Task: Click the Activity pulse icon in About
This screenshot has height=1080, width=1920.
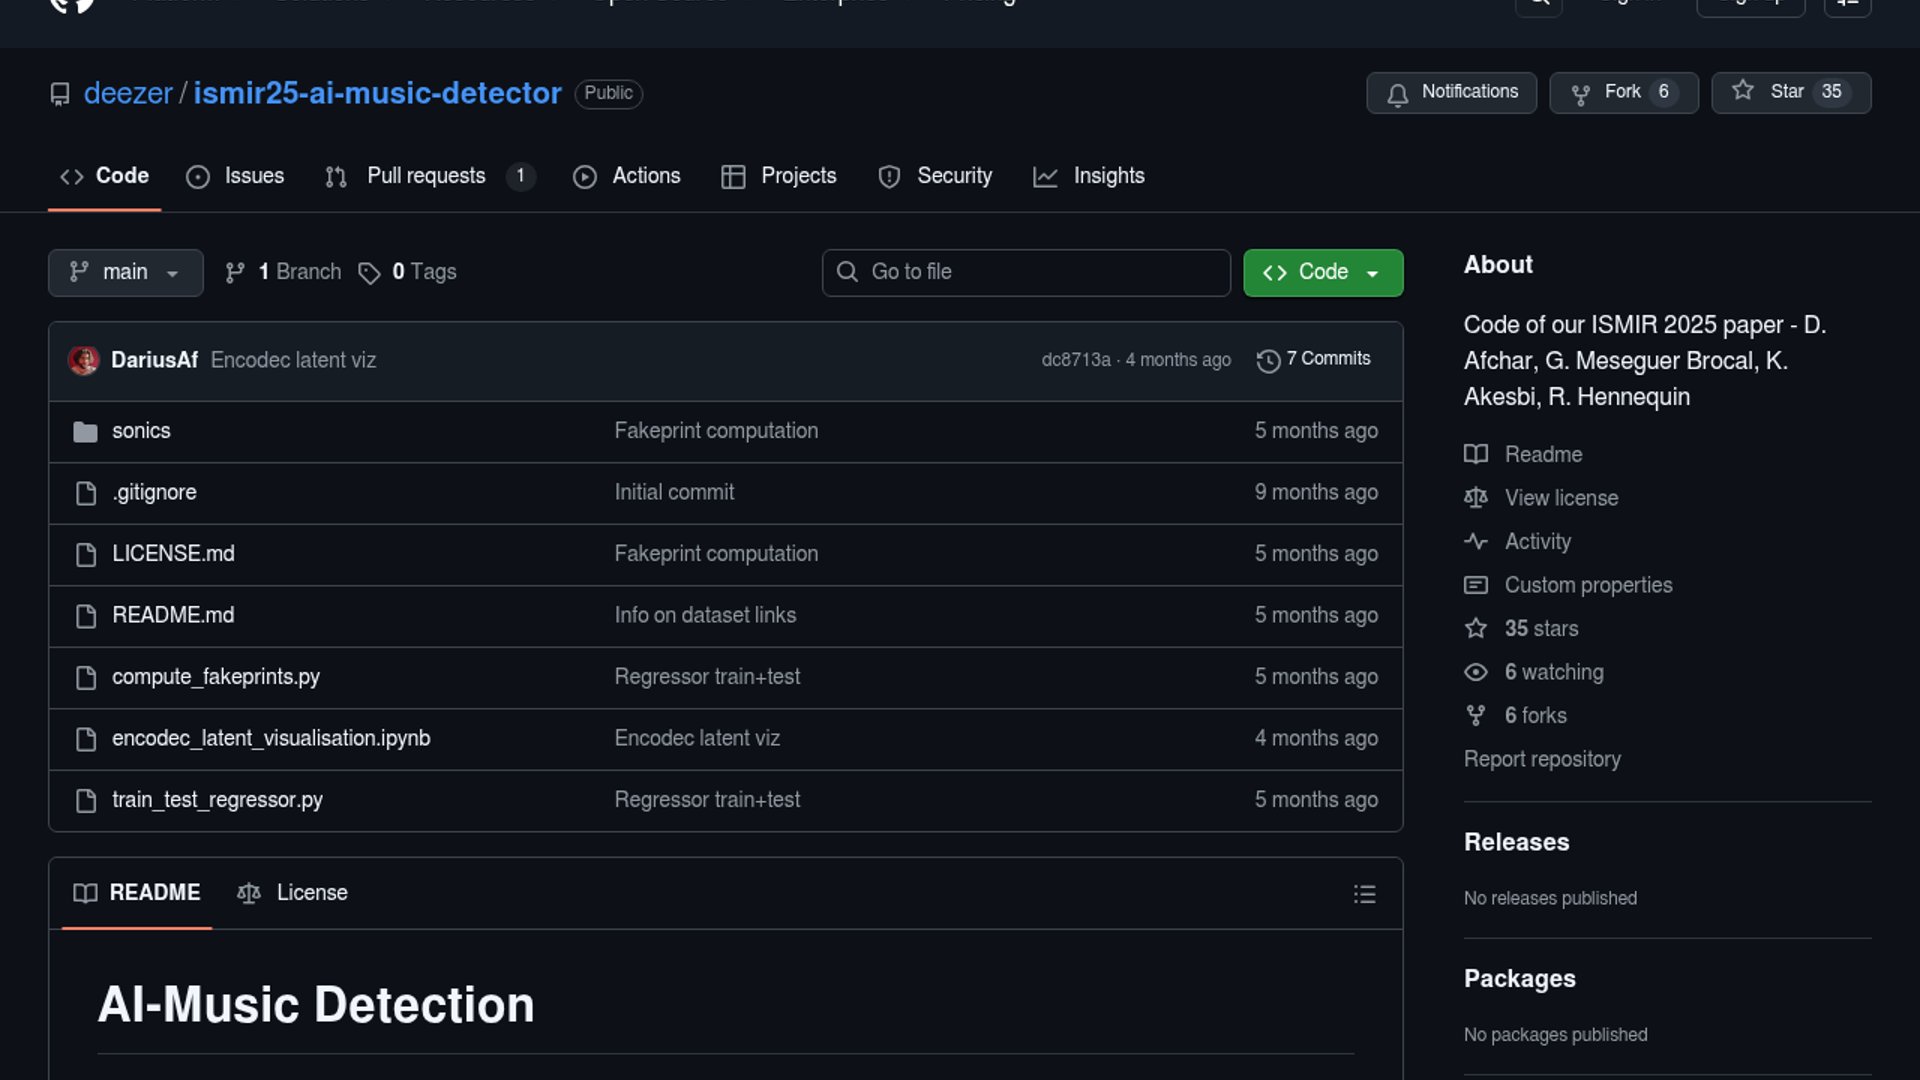Action: click(x=1475, y=542)
